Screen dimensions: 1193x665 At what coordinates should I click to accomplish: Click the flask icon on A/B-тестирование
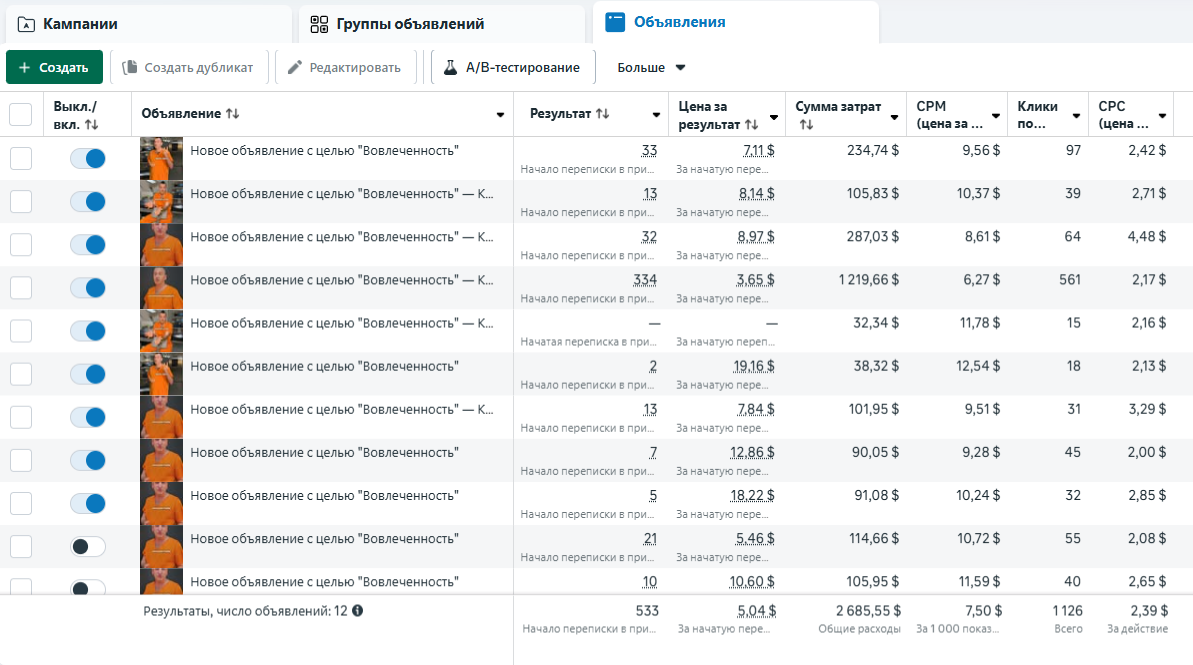[452, 67]
